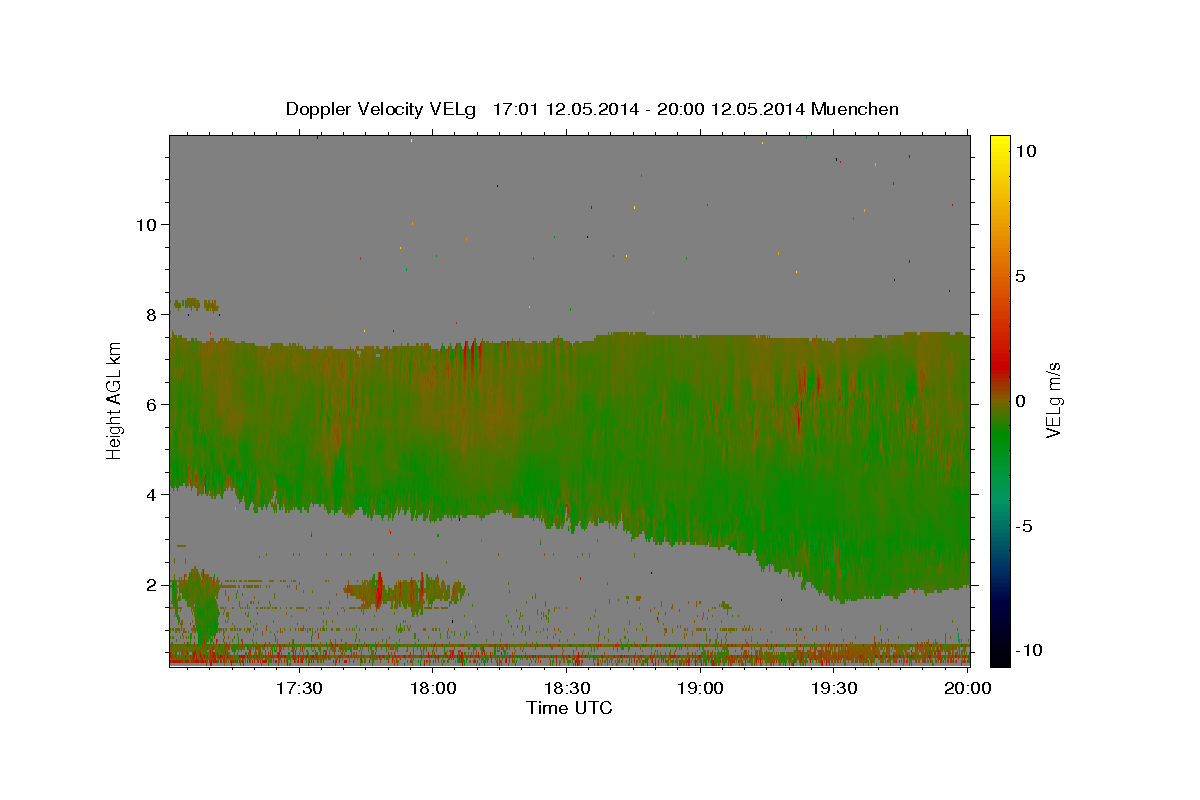This screenshot has height=800, width=1200.
Task: Click the 17:30 time tick label
Action: point(299,688)
